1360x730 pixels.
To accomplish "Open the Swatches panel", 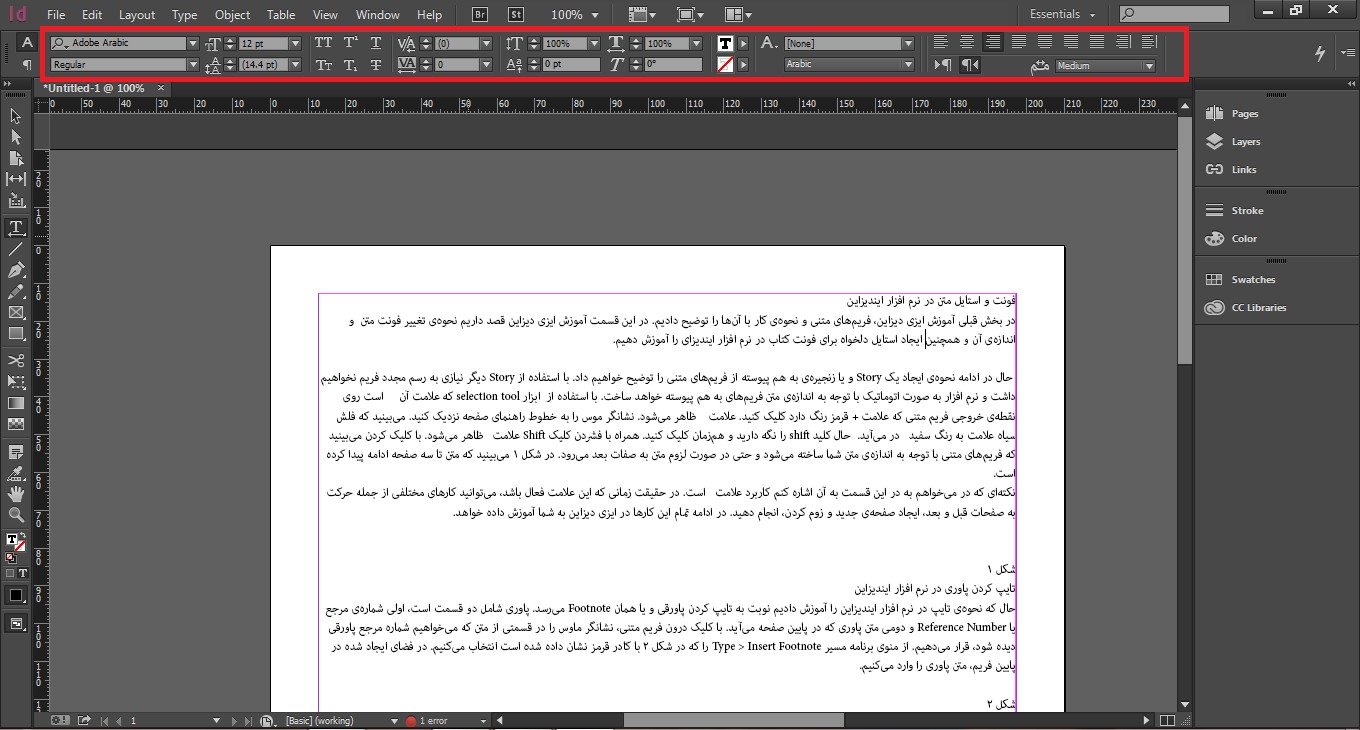I will (1253, 280).
